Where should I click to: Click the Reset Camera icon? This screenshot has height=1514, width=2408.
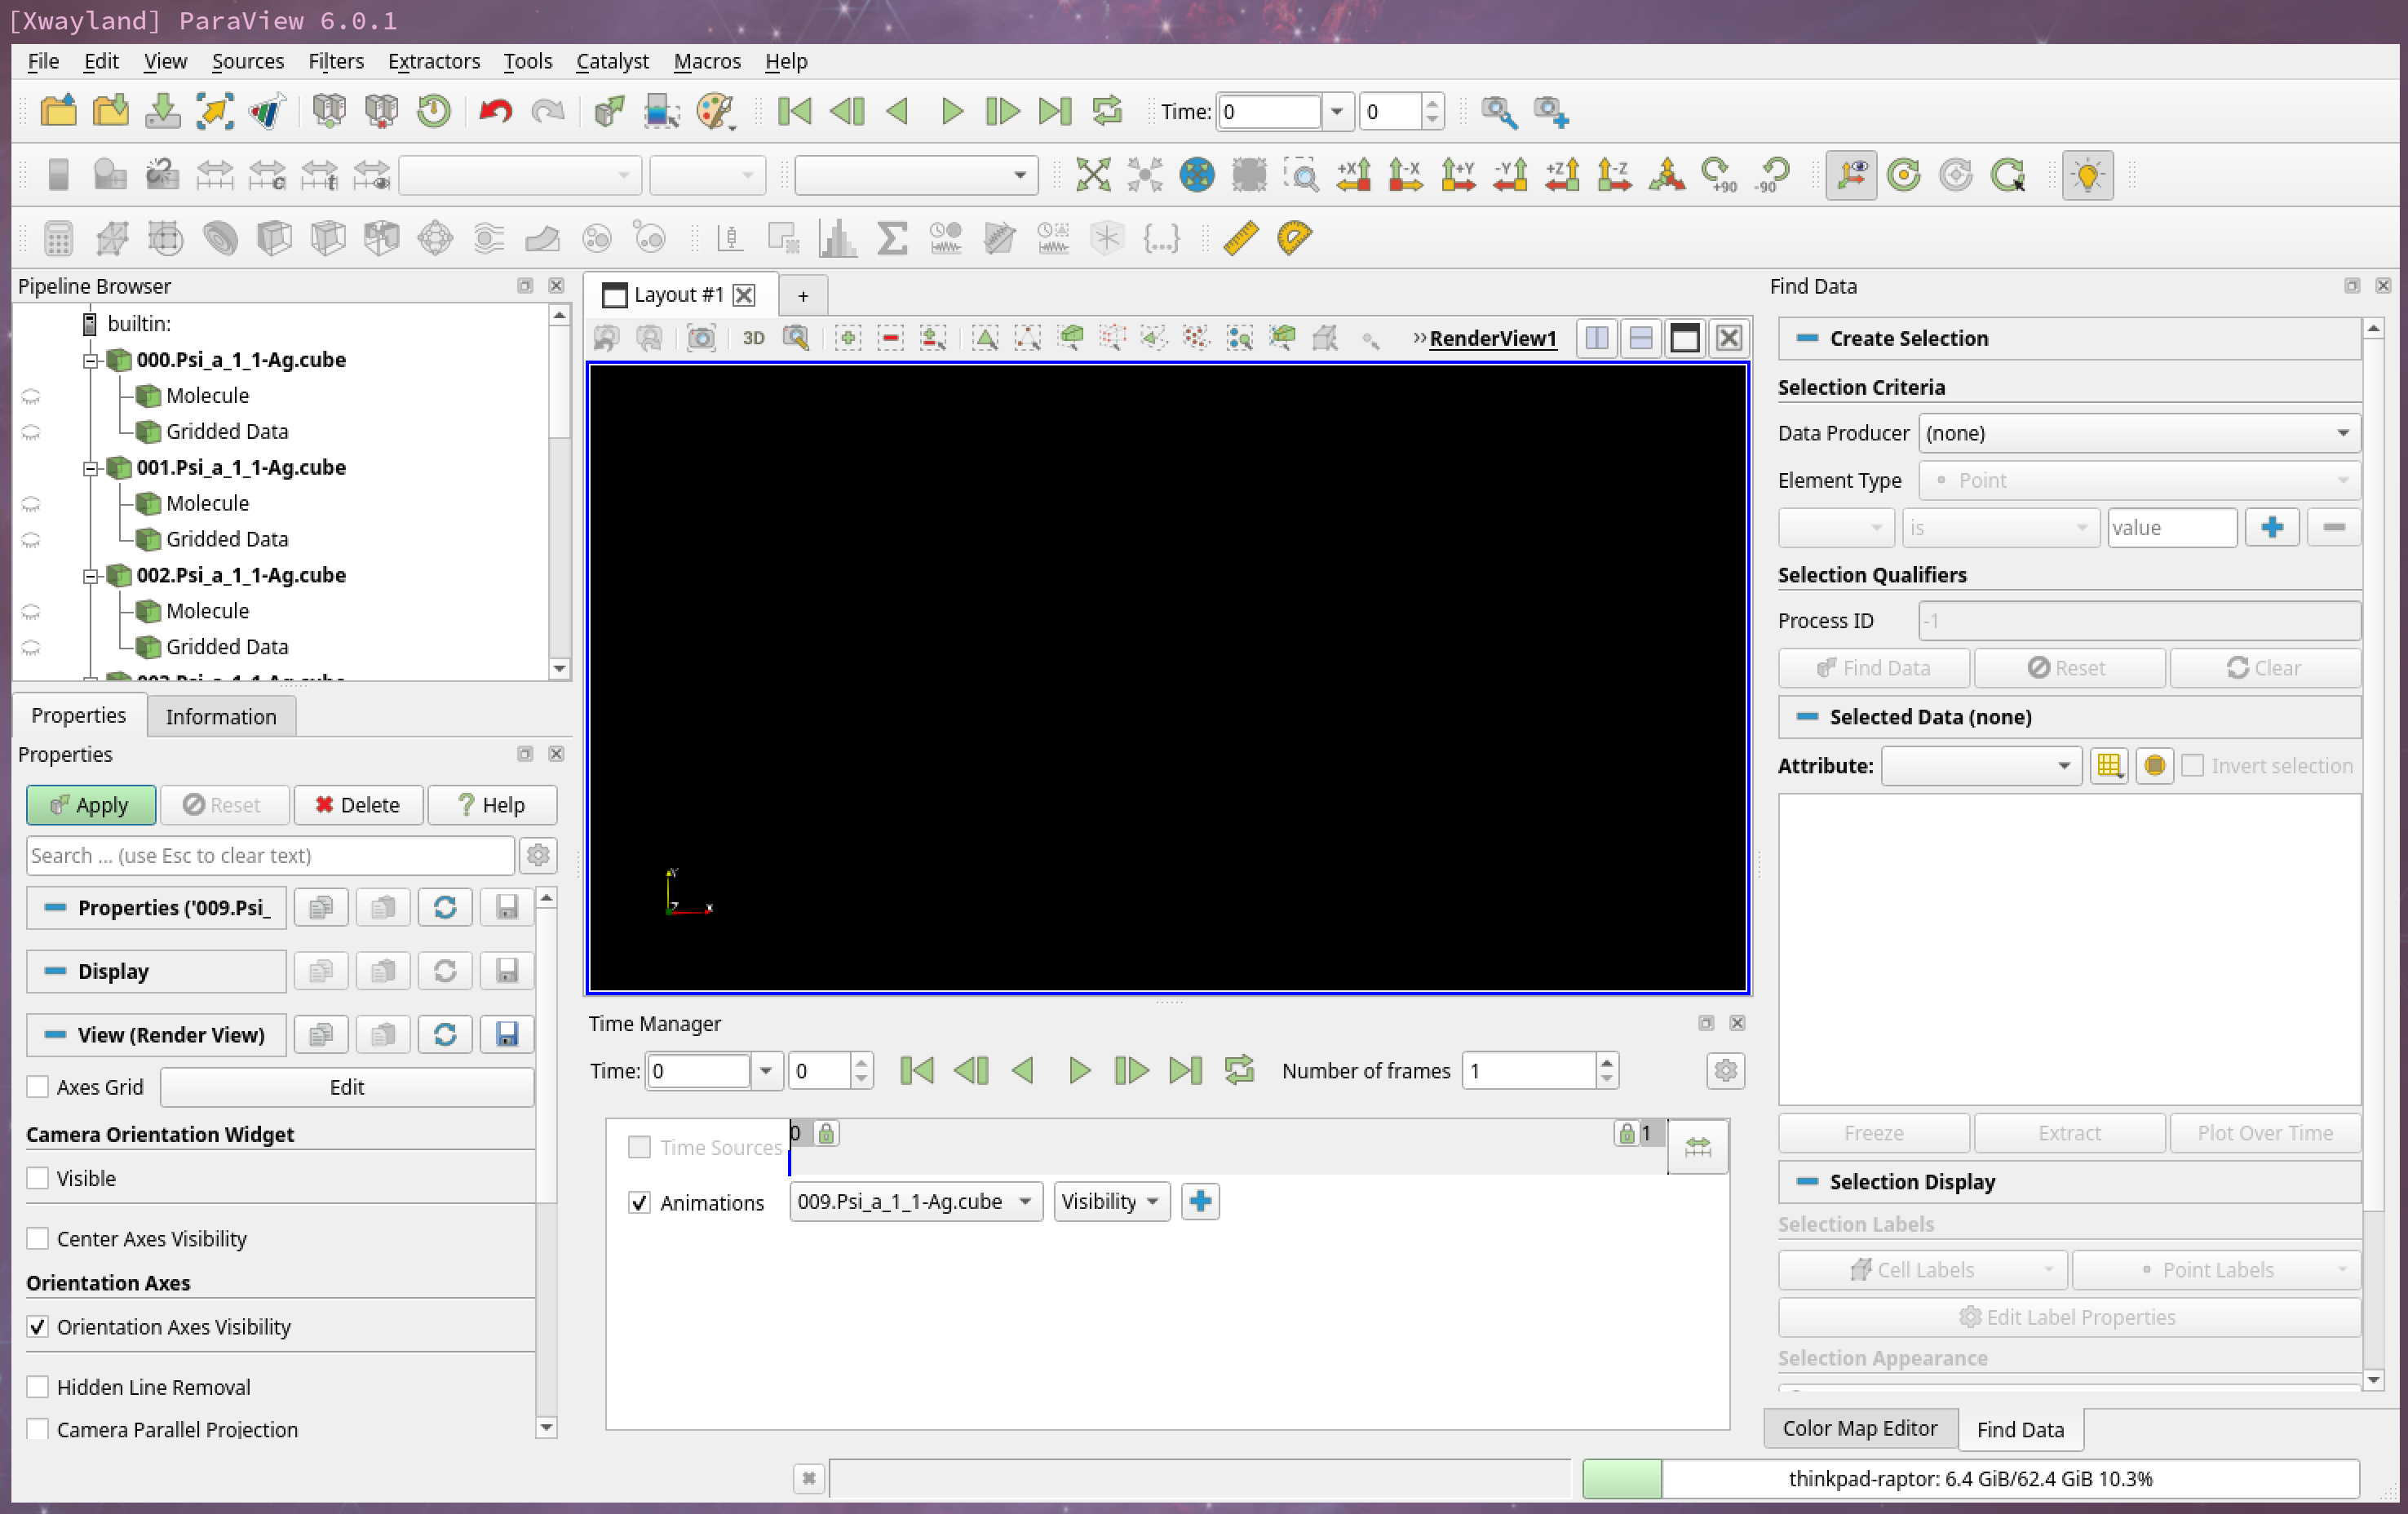pos(1093,175)
